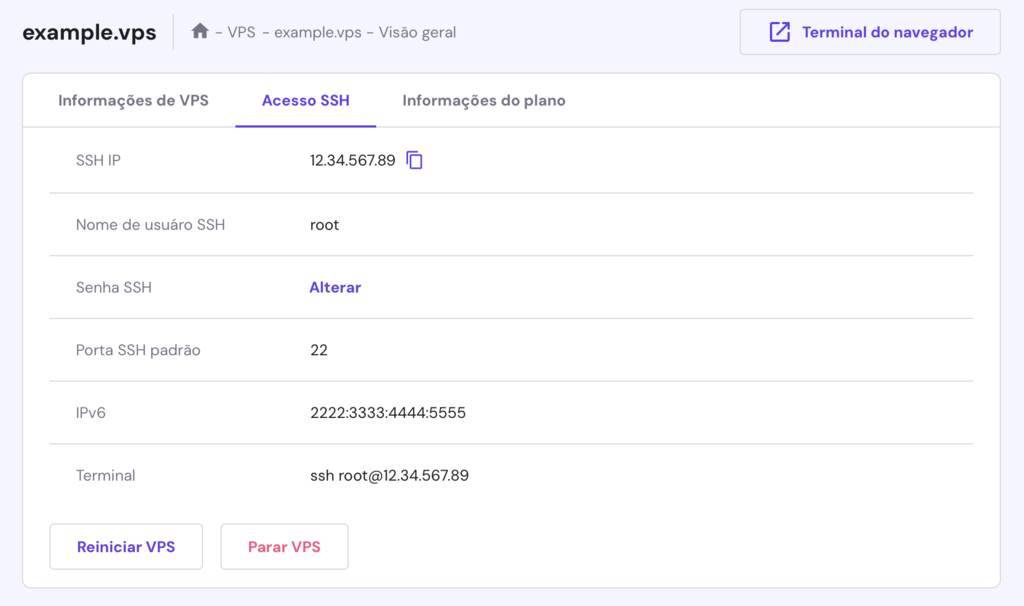Open the Informações de VPS tab

134,100
